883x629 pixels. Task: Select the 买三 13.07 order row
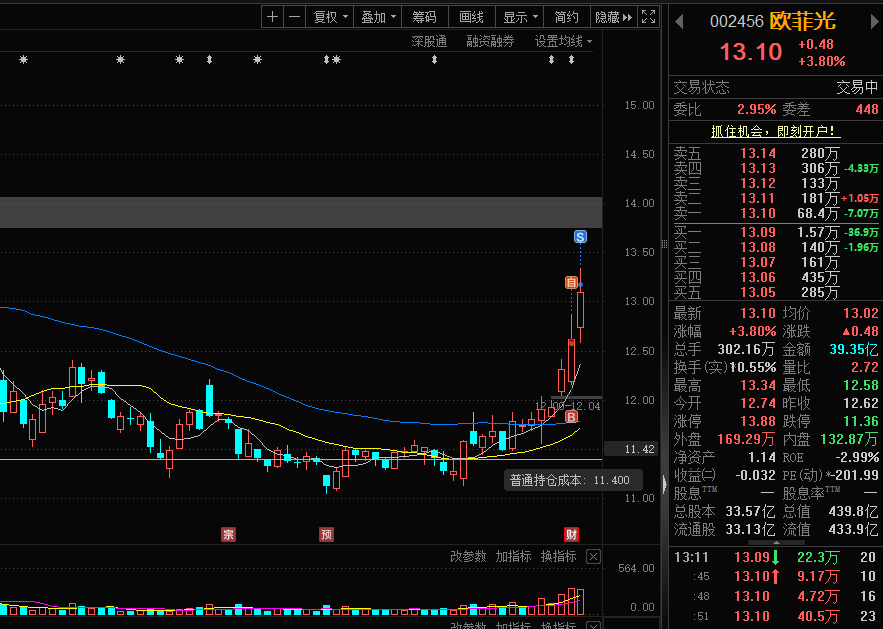775,262
